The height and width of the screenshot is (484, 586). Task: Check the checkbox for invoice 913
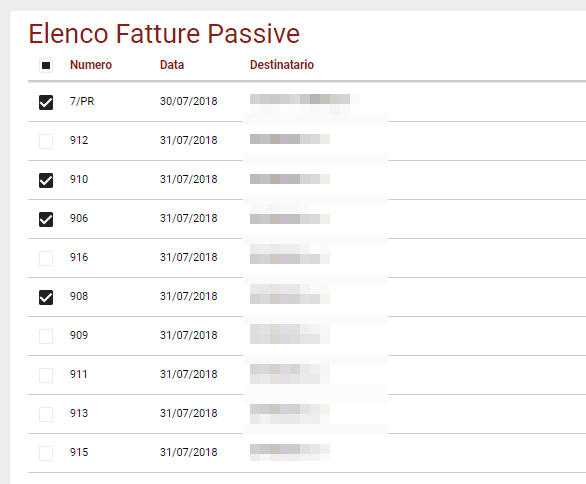(x=46, y=414)
